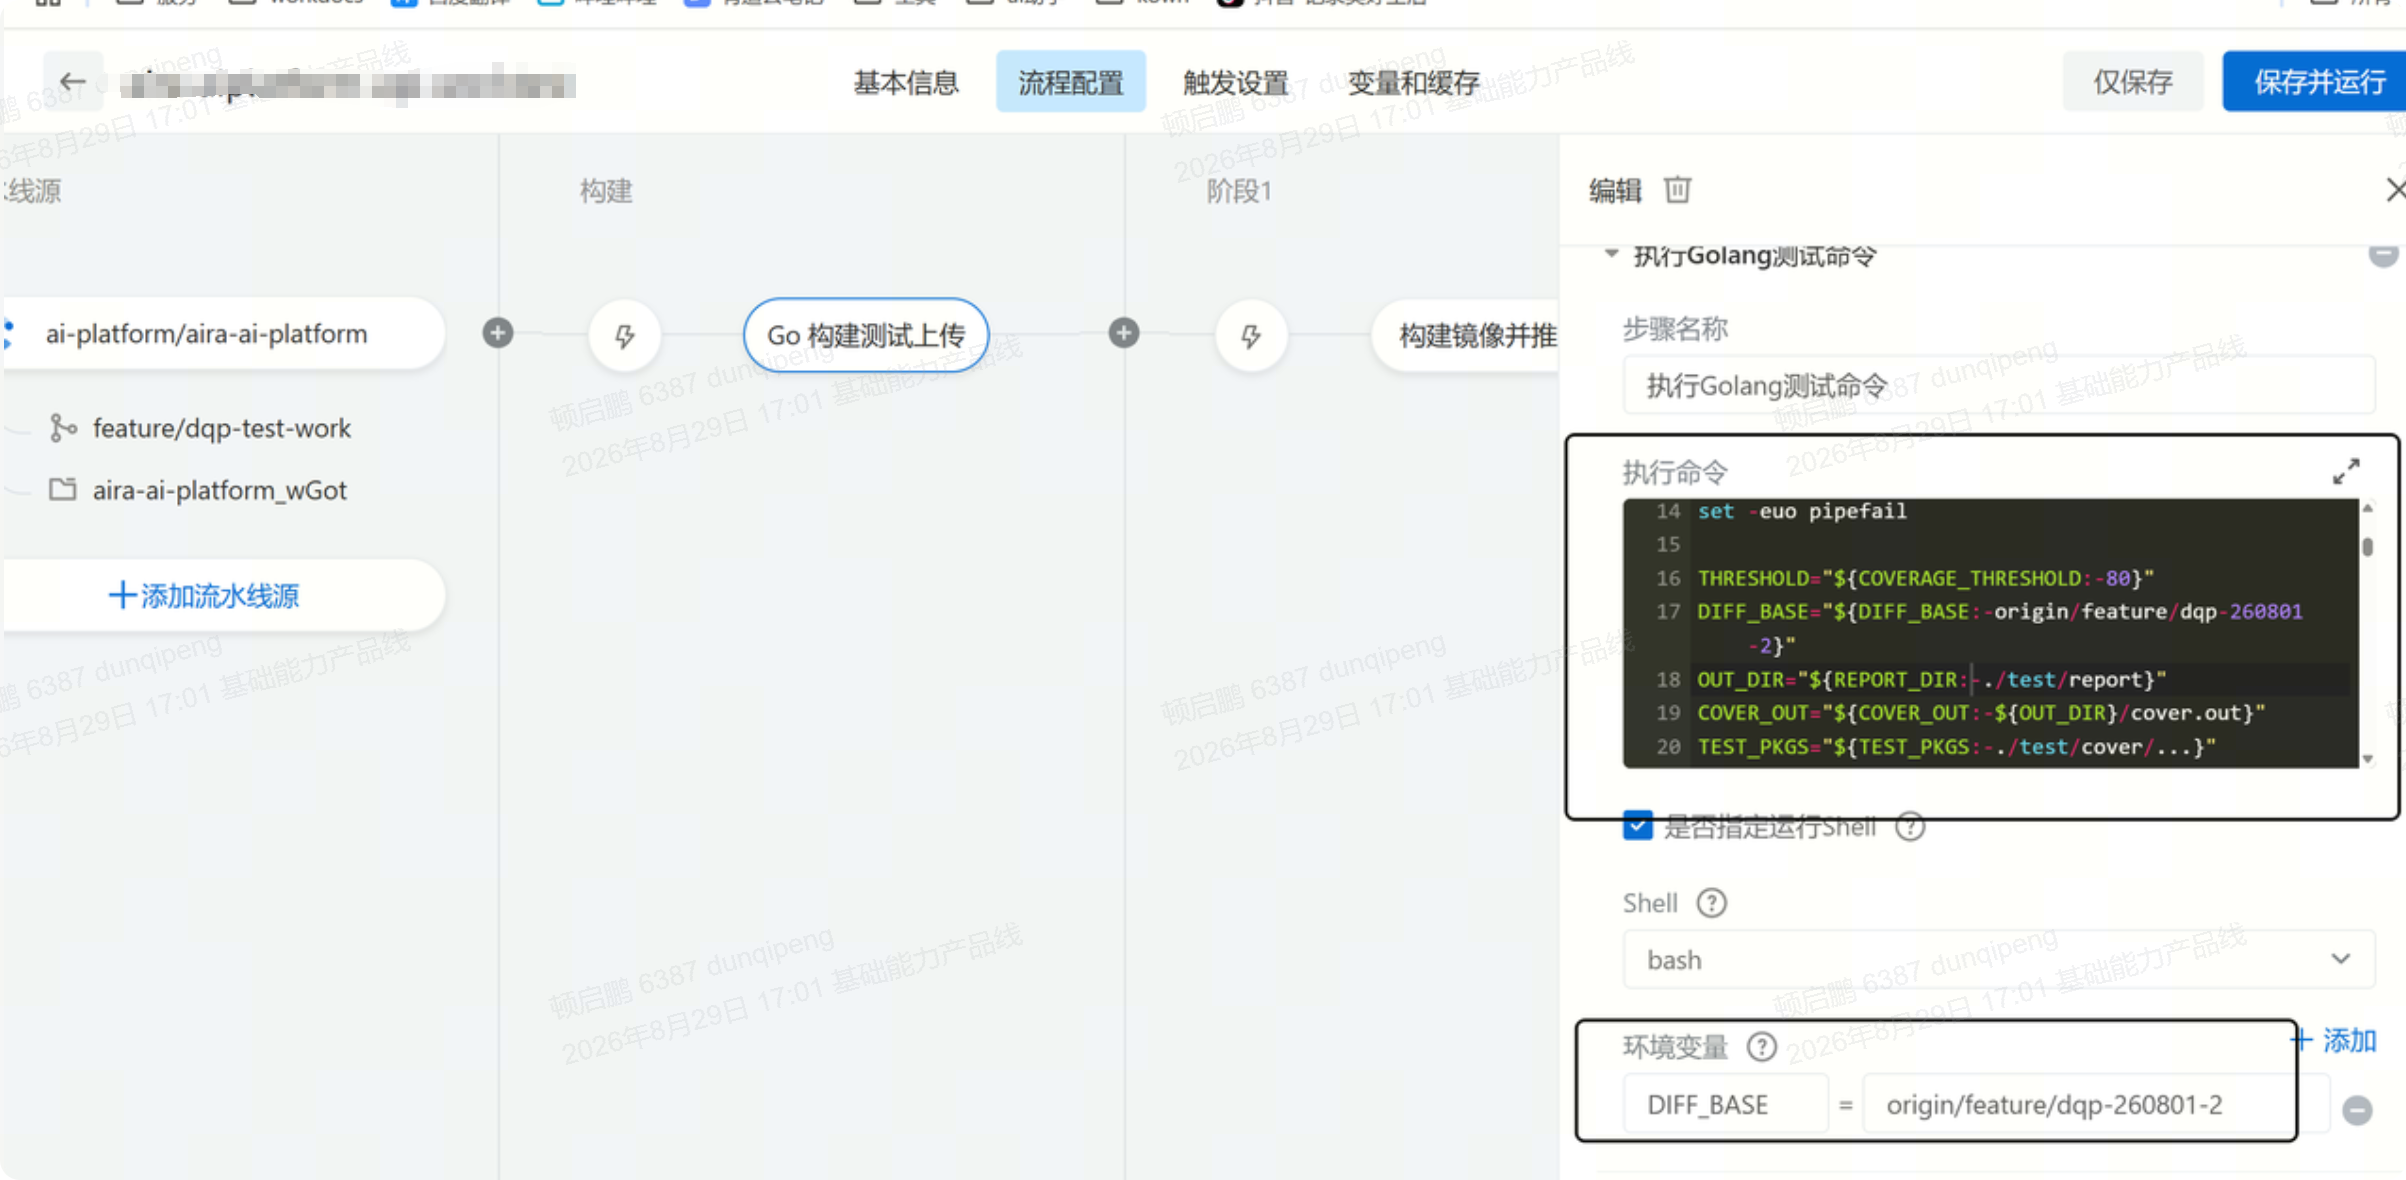The image size is (2406, 1180).
Task: Click the branch icon beside feature/dqp-test-work
Action: (63, 428)
